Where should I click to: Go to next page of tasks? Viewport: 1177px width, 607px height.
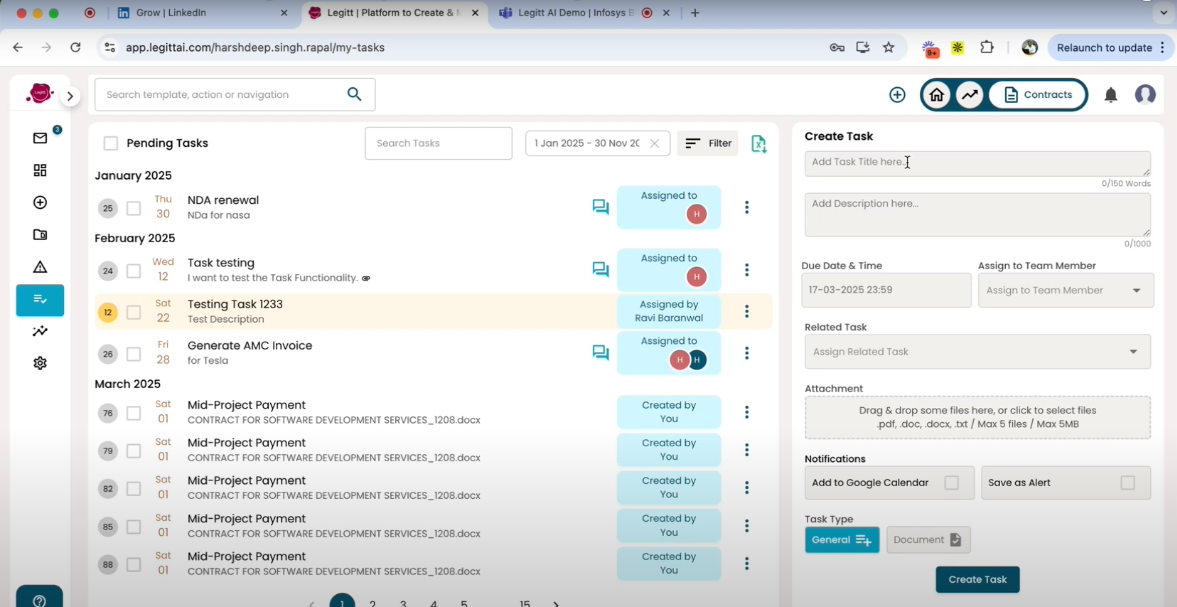pos(555,602)
